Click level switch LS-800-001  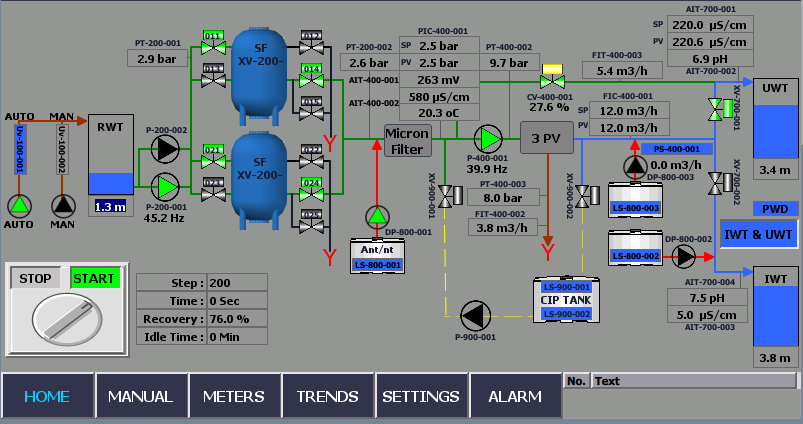[x=377, y=265]
